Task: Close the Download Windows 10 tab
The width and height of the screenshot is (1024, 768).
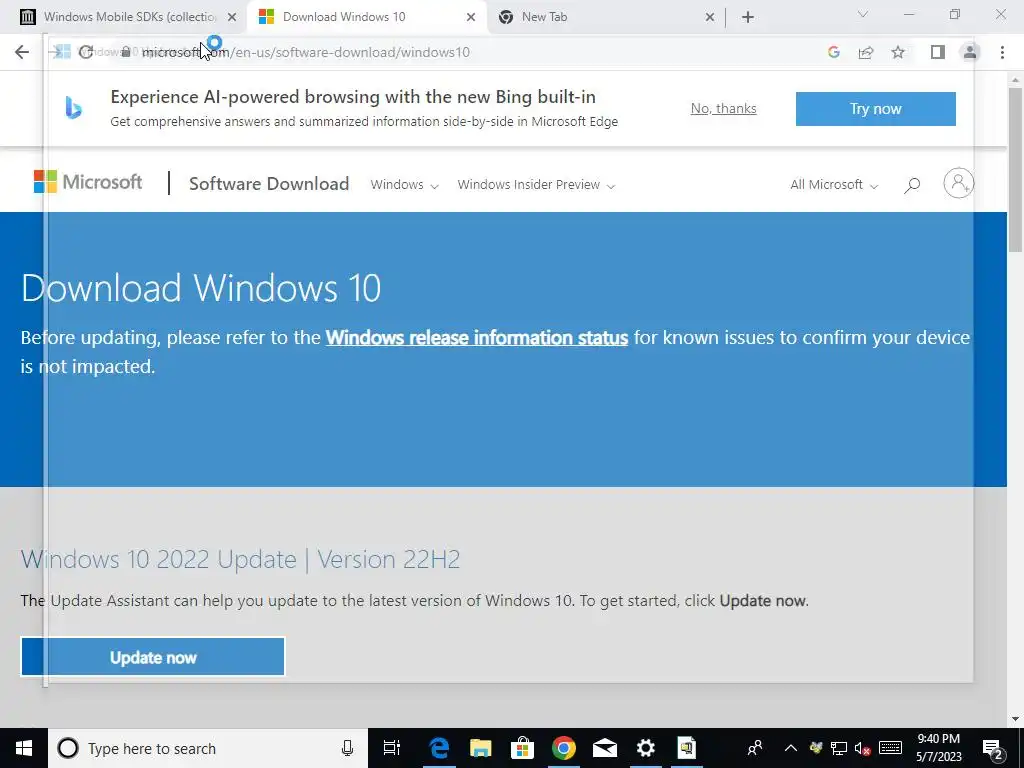Action: pos(471,18)
